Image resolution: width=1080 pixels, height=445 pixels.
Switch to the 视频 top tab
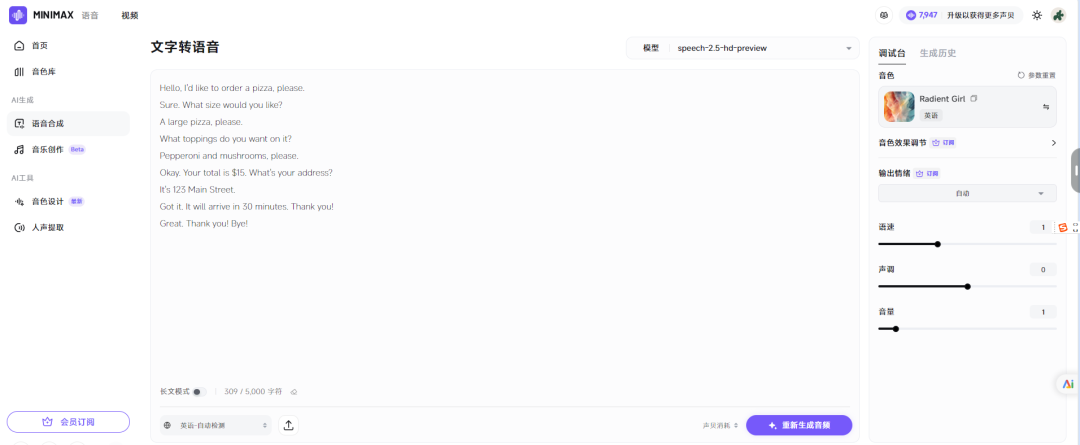tap(129, 15)
